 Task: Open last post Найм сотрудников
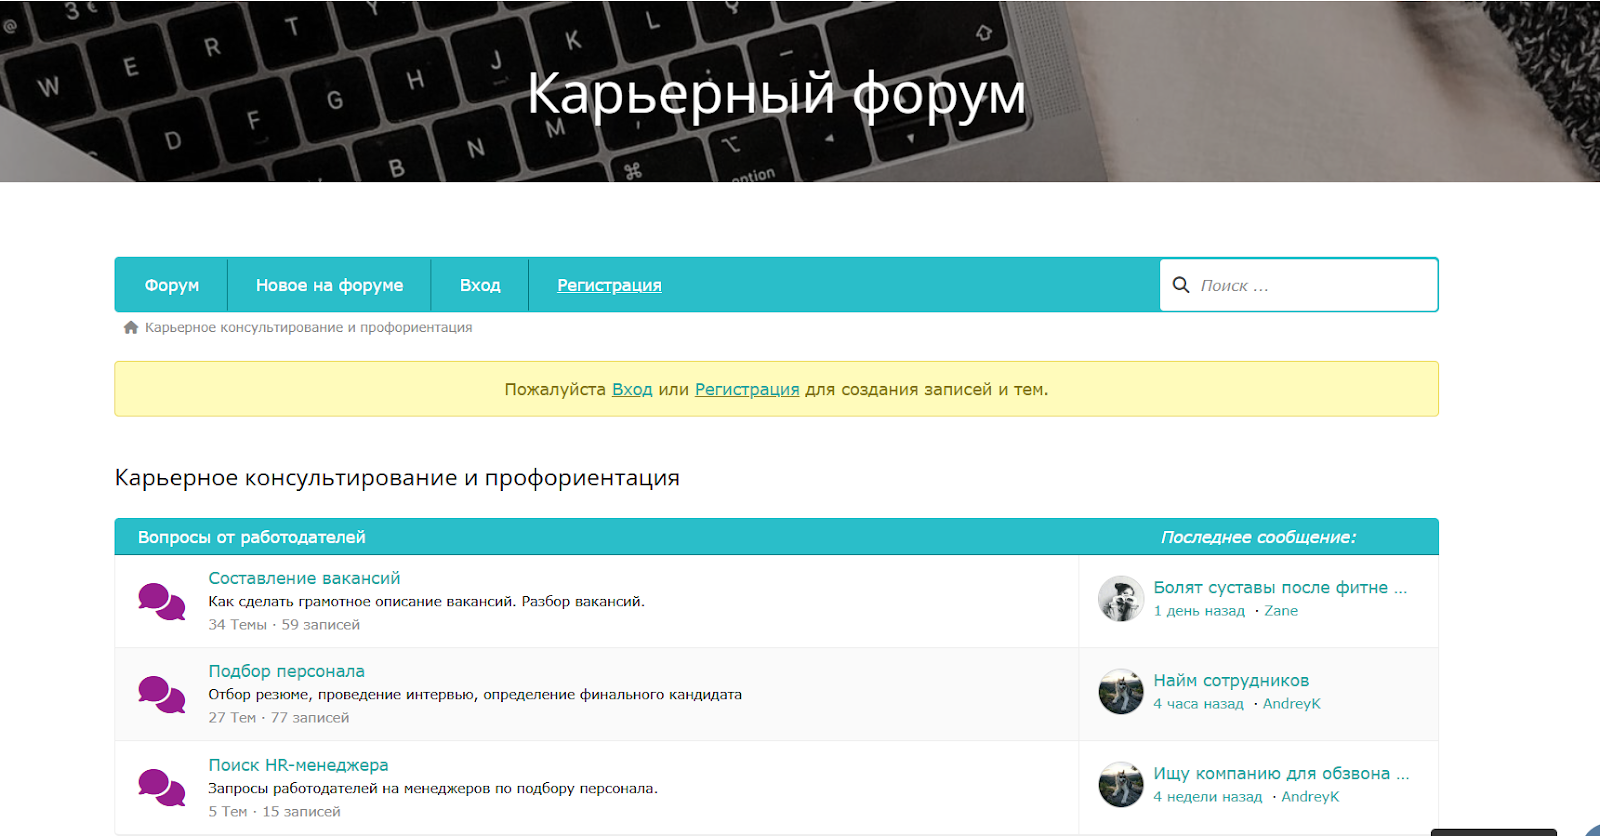tap(1231, 681)
